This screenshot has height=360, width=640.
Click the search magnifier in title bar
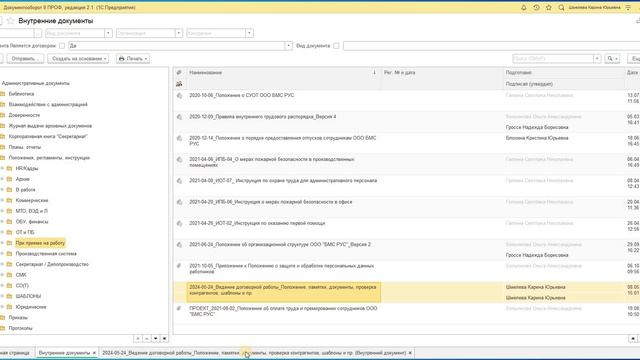pyautogui.click(x=561, y=8)
